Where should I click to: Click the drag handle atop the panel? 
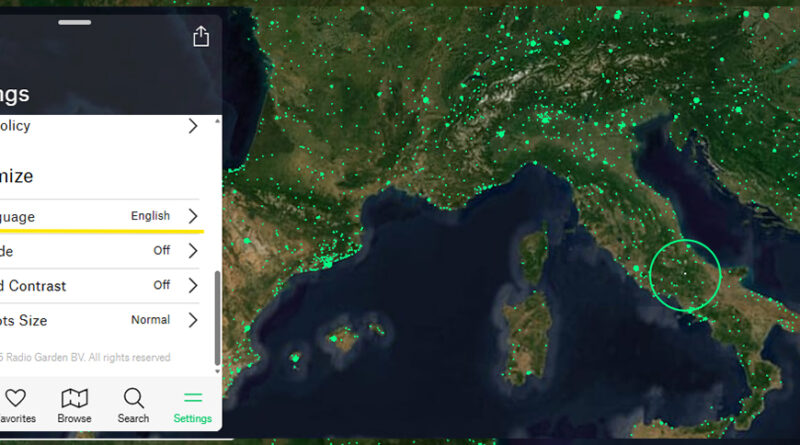74,21
